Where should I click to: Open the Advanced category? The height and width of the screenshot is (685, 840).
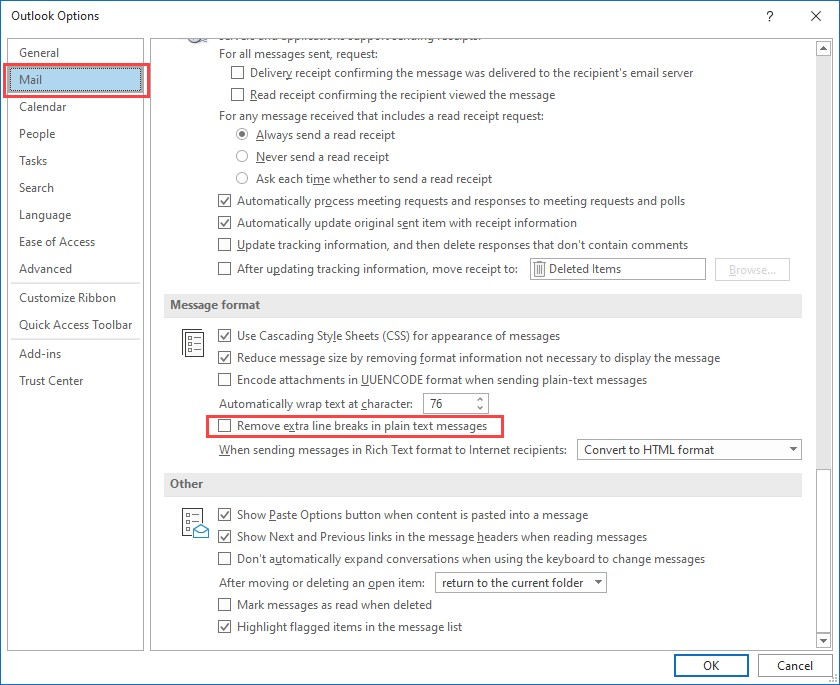pyautogui.click(x=76, y=269)
